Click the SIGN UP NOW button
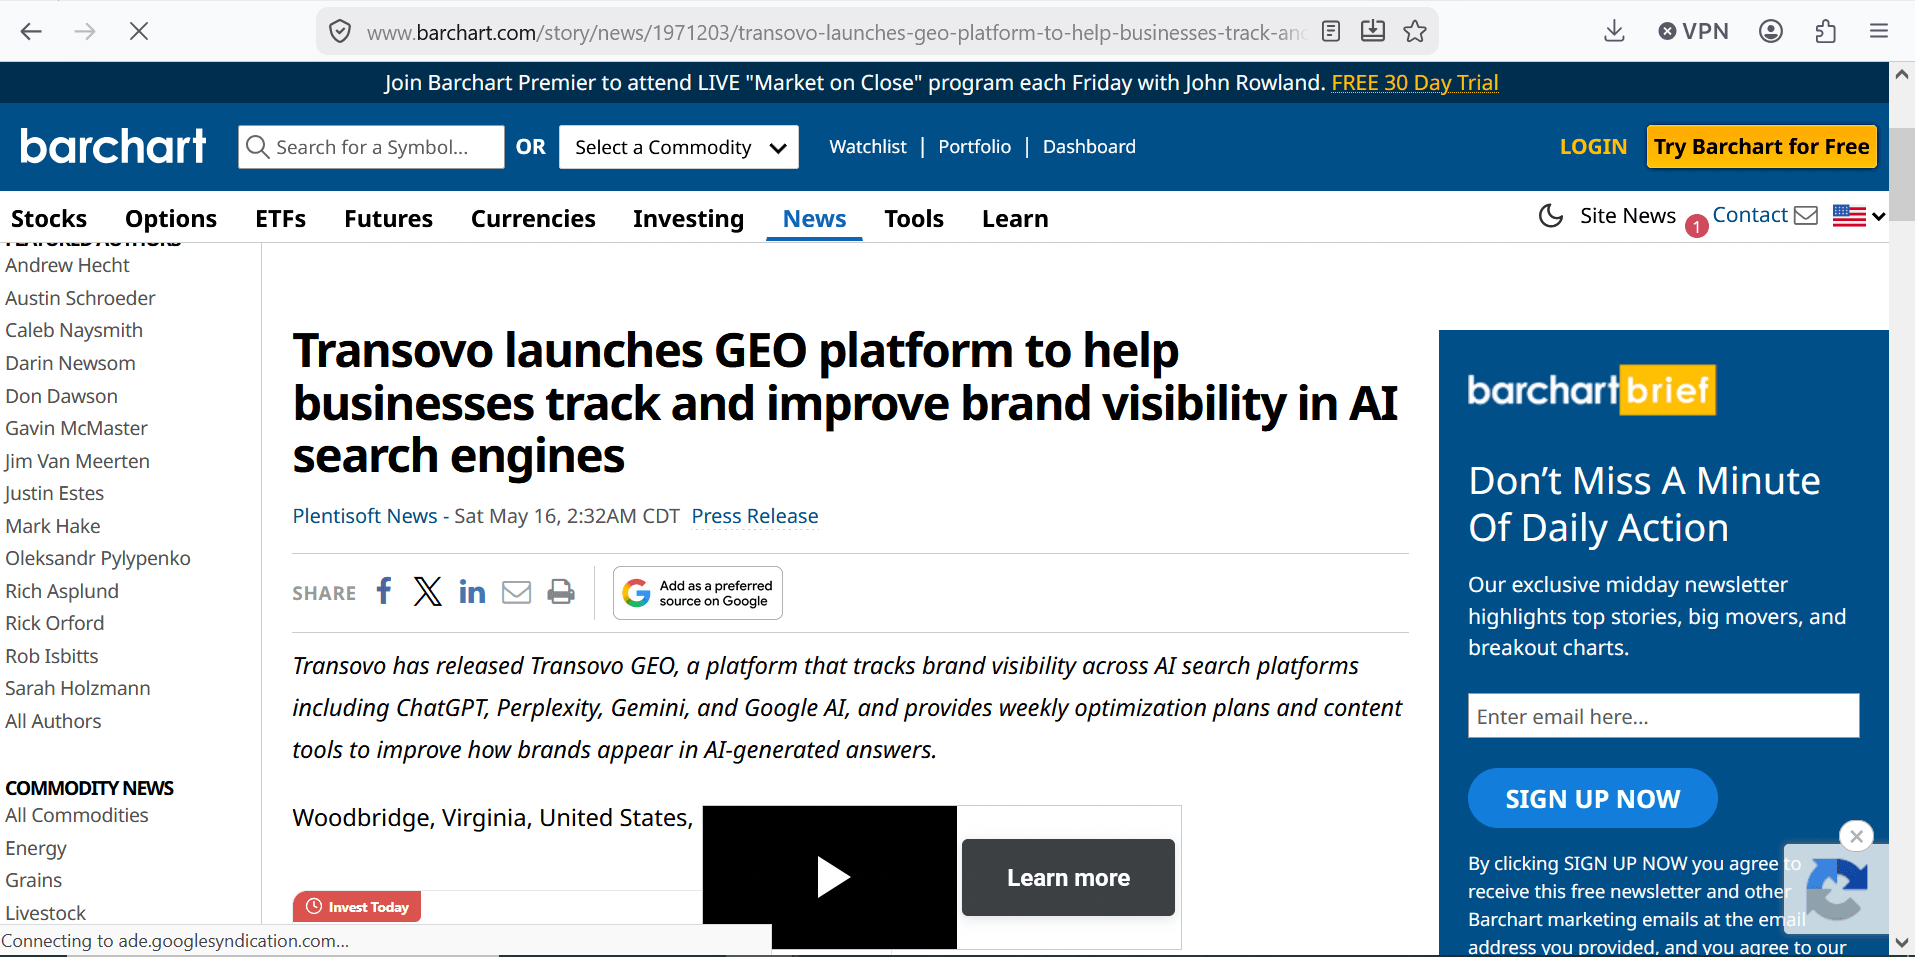 (x=1593, y=798)
